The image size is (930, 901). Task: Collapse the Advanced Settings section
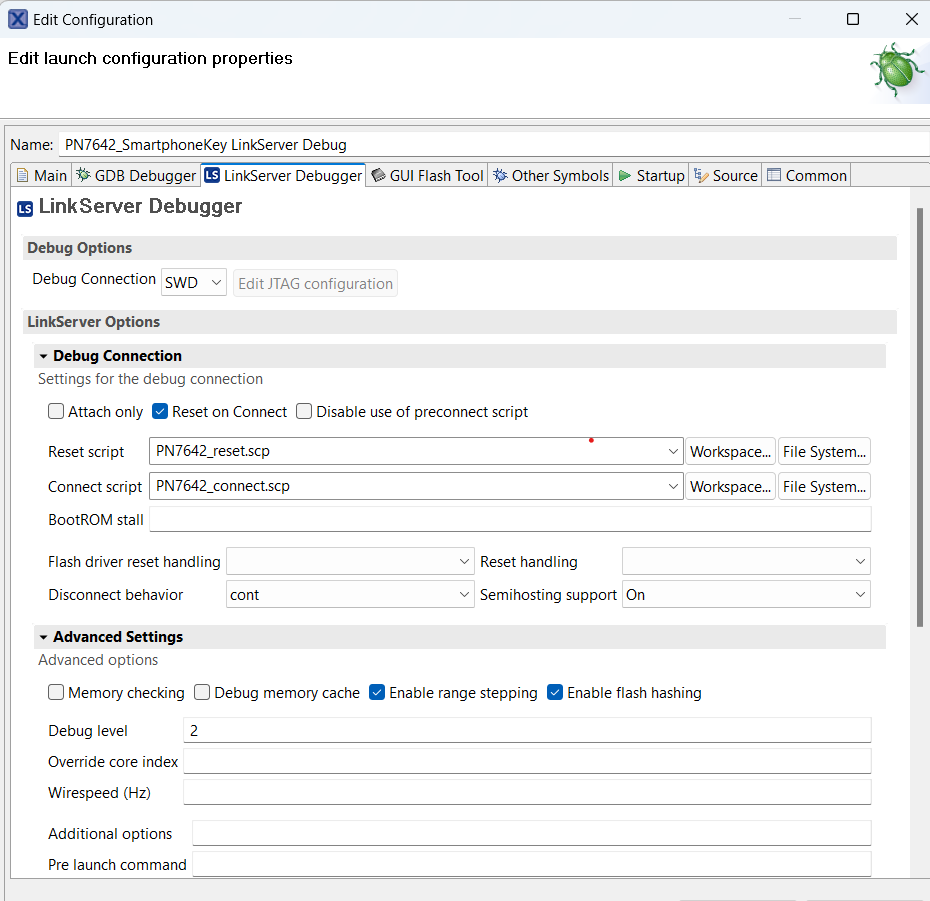pos(43,637)
